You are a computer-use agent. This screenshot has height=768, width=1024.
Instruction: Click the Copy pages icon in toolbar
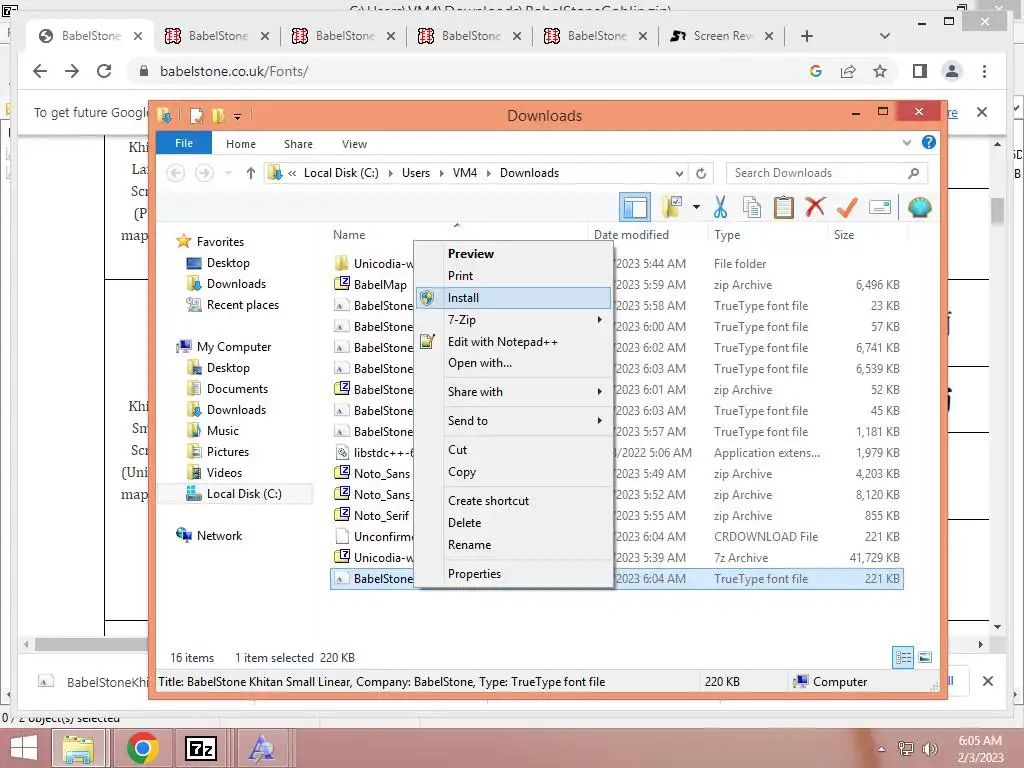[x=752, y=208]
